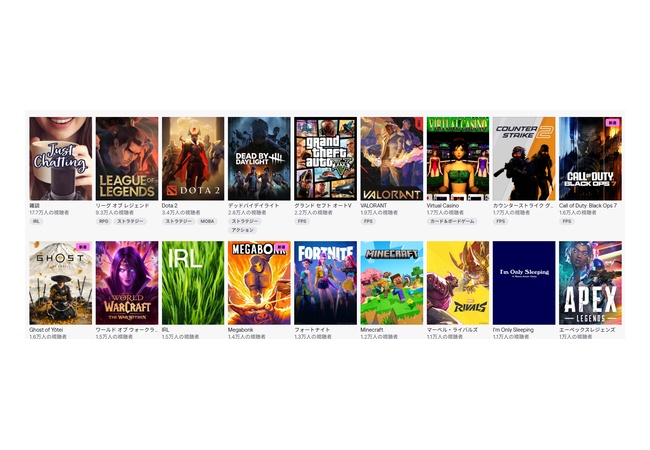Select the MOBA tag under Dota 2
Viewport: 650px width, 450px height.
pos(207,221)
